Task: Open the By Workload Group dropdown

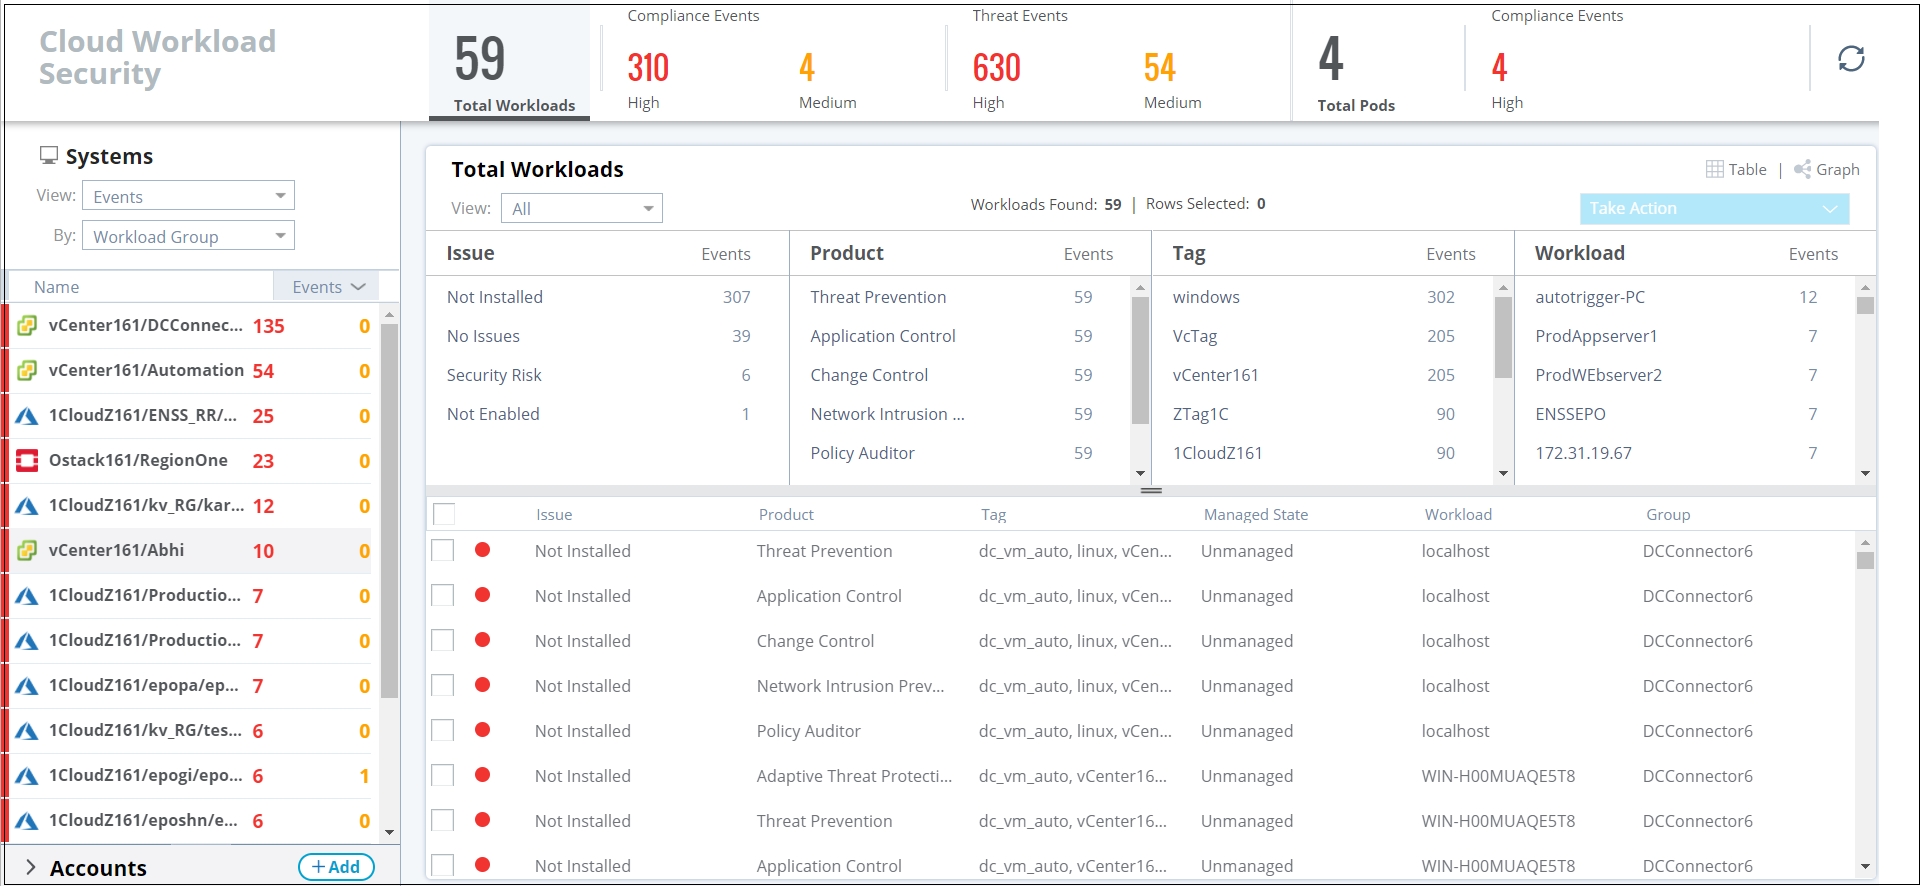Action: [x=188, y=236]
